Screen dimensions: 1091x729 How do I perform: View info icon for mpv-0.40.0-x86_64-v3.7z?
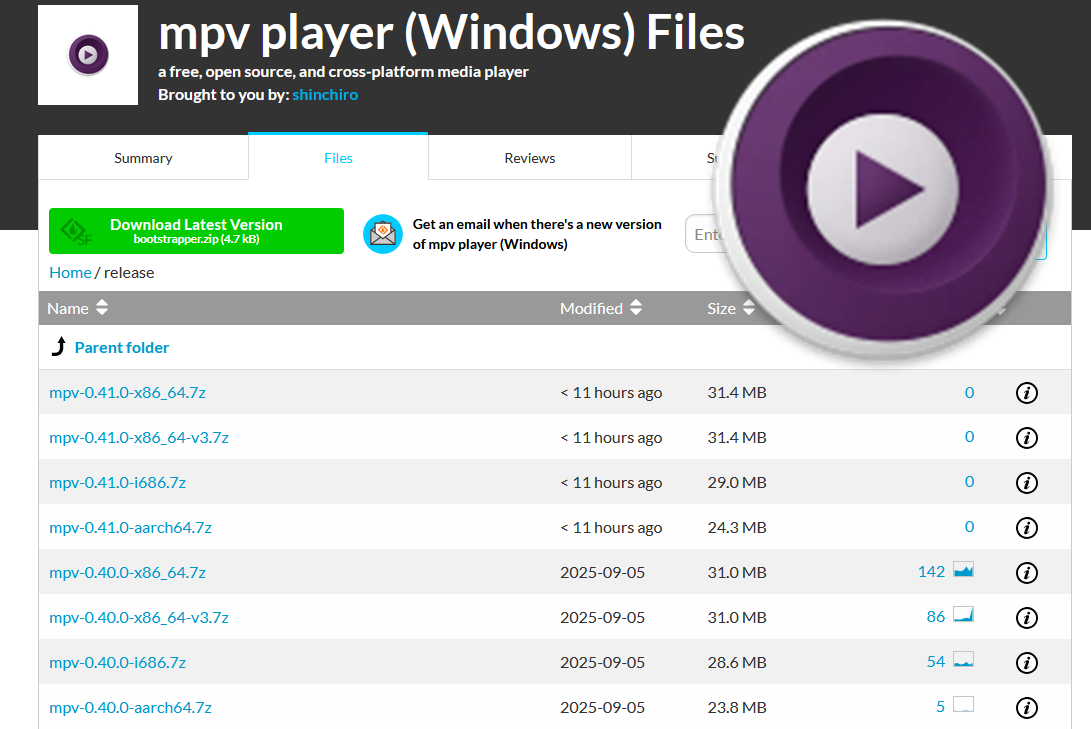1027,618
